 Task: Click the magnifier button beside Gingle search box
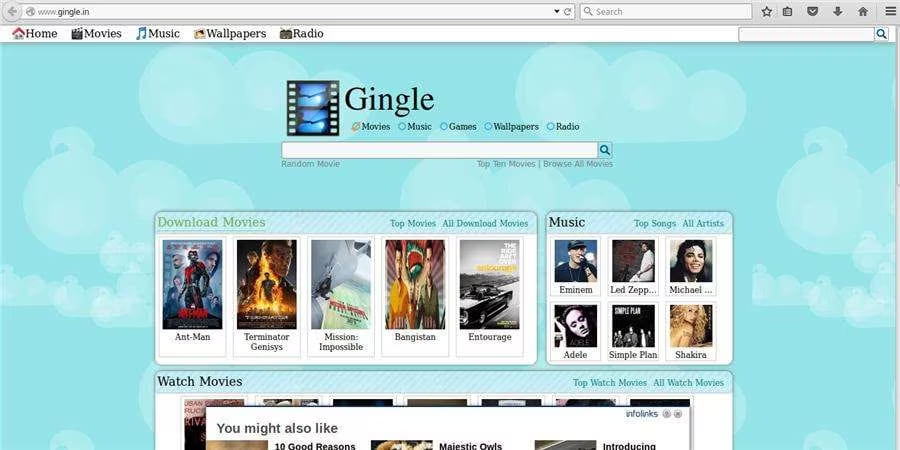(605, 150)
